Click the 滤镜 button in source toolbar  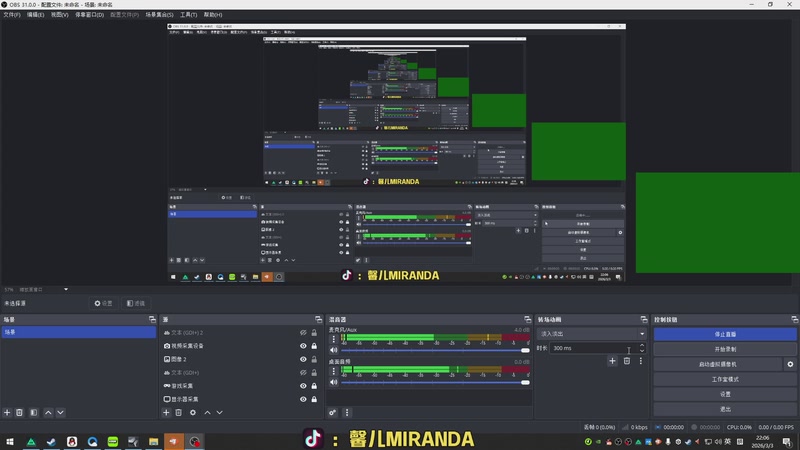click(136, 303)
